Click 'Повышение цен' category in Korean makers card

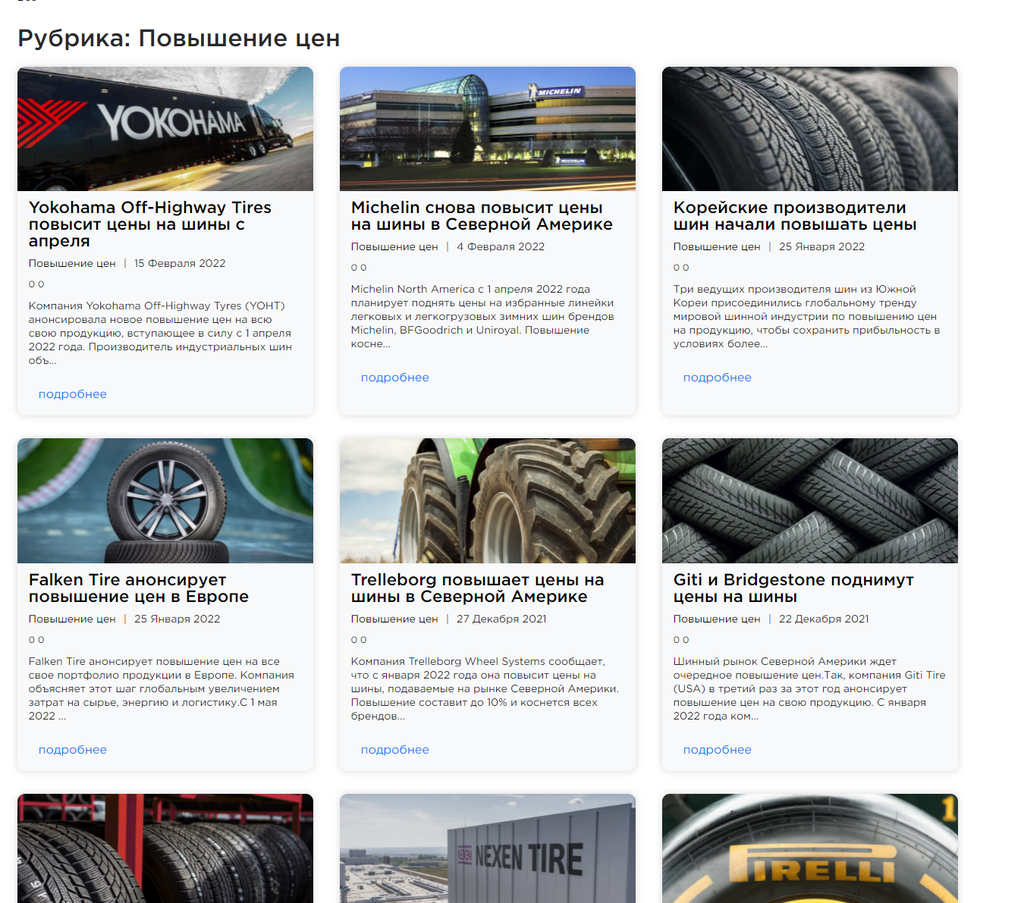pos(716,247)
